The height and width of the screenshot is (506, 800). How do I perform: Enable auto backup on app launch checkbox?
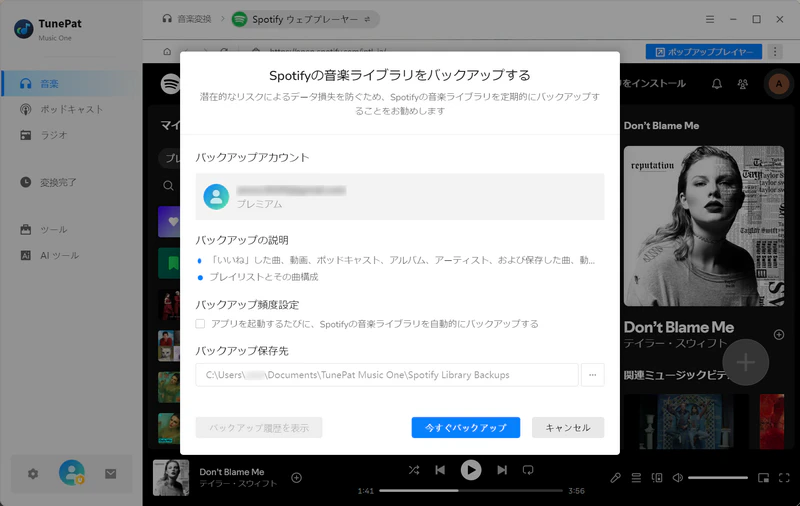[x=200, y=324]
